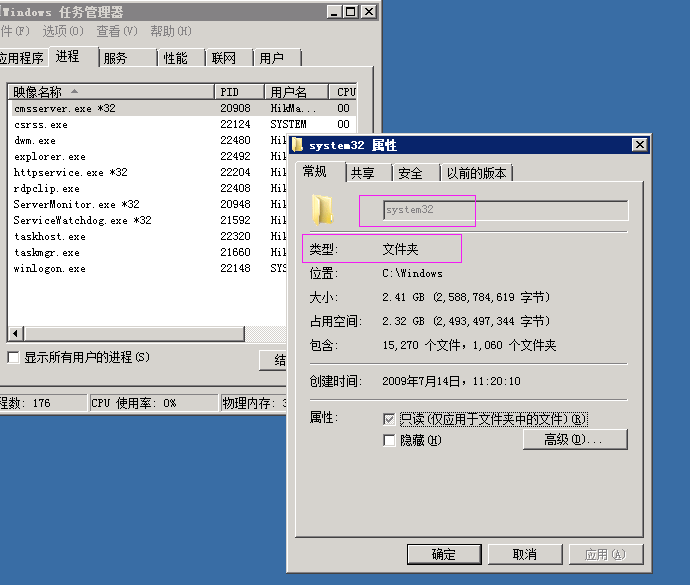Select the cmsserver.exe *32 process row
This screenshot has height=585, width=690.
click(182, 108)
